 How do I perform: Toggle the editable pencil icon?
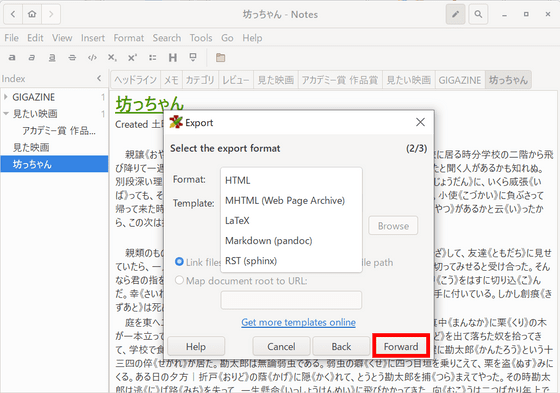[x=455, y=14]
